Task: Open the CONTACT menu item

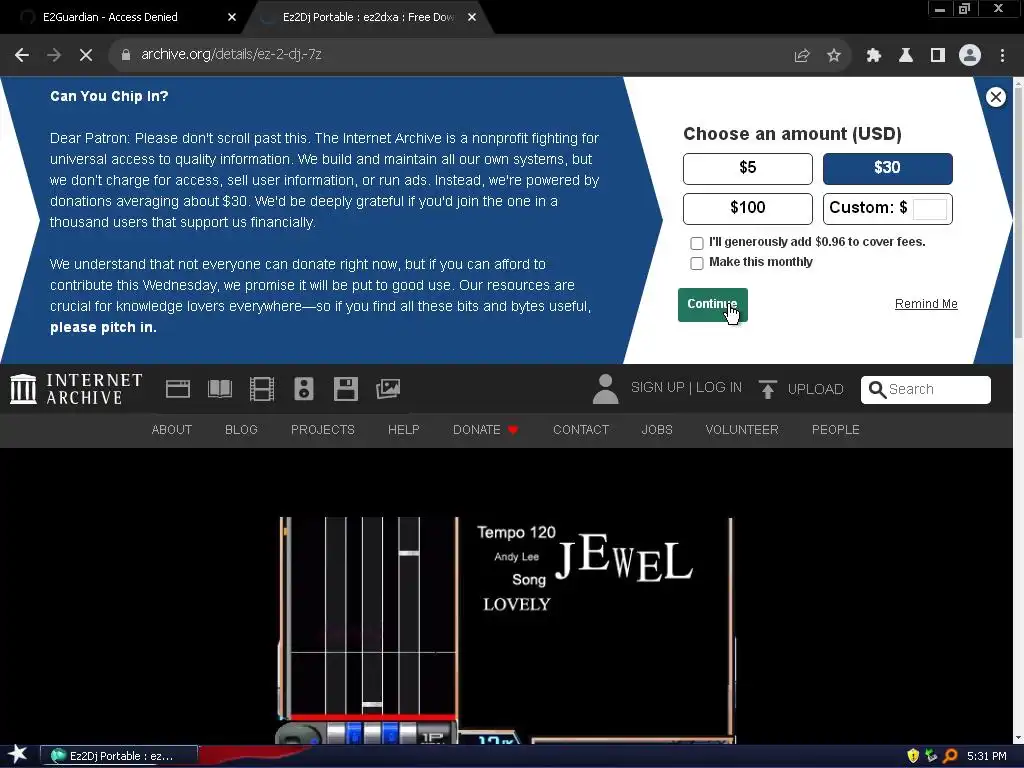Action: click(581, 430)
